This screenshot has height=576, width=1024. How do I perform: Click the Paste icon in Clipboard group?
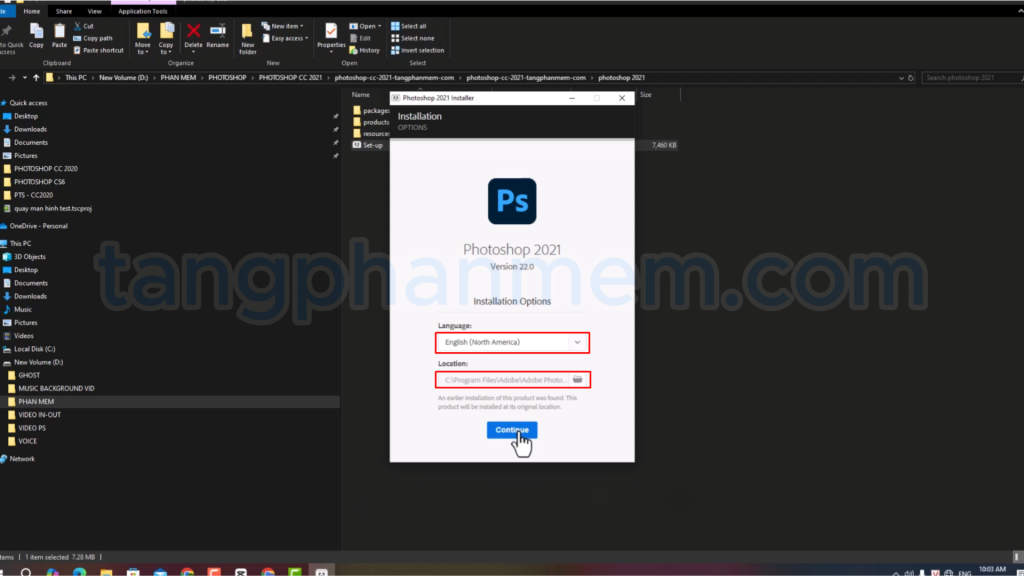[59, 35]
